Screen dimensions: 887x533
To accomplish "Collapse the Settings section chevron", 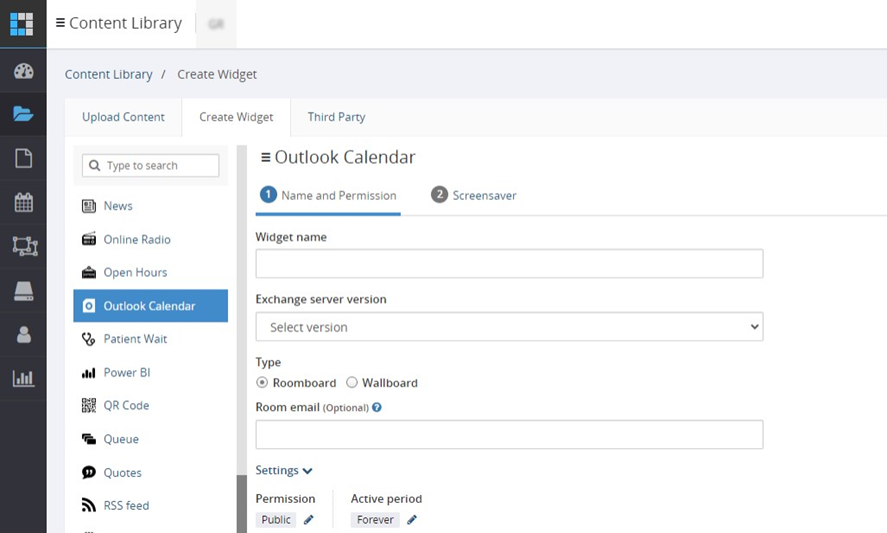I will pyautogui.click(x=307, y=471).
